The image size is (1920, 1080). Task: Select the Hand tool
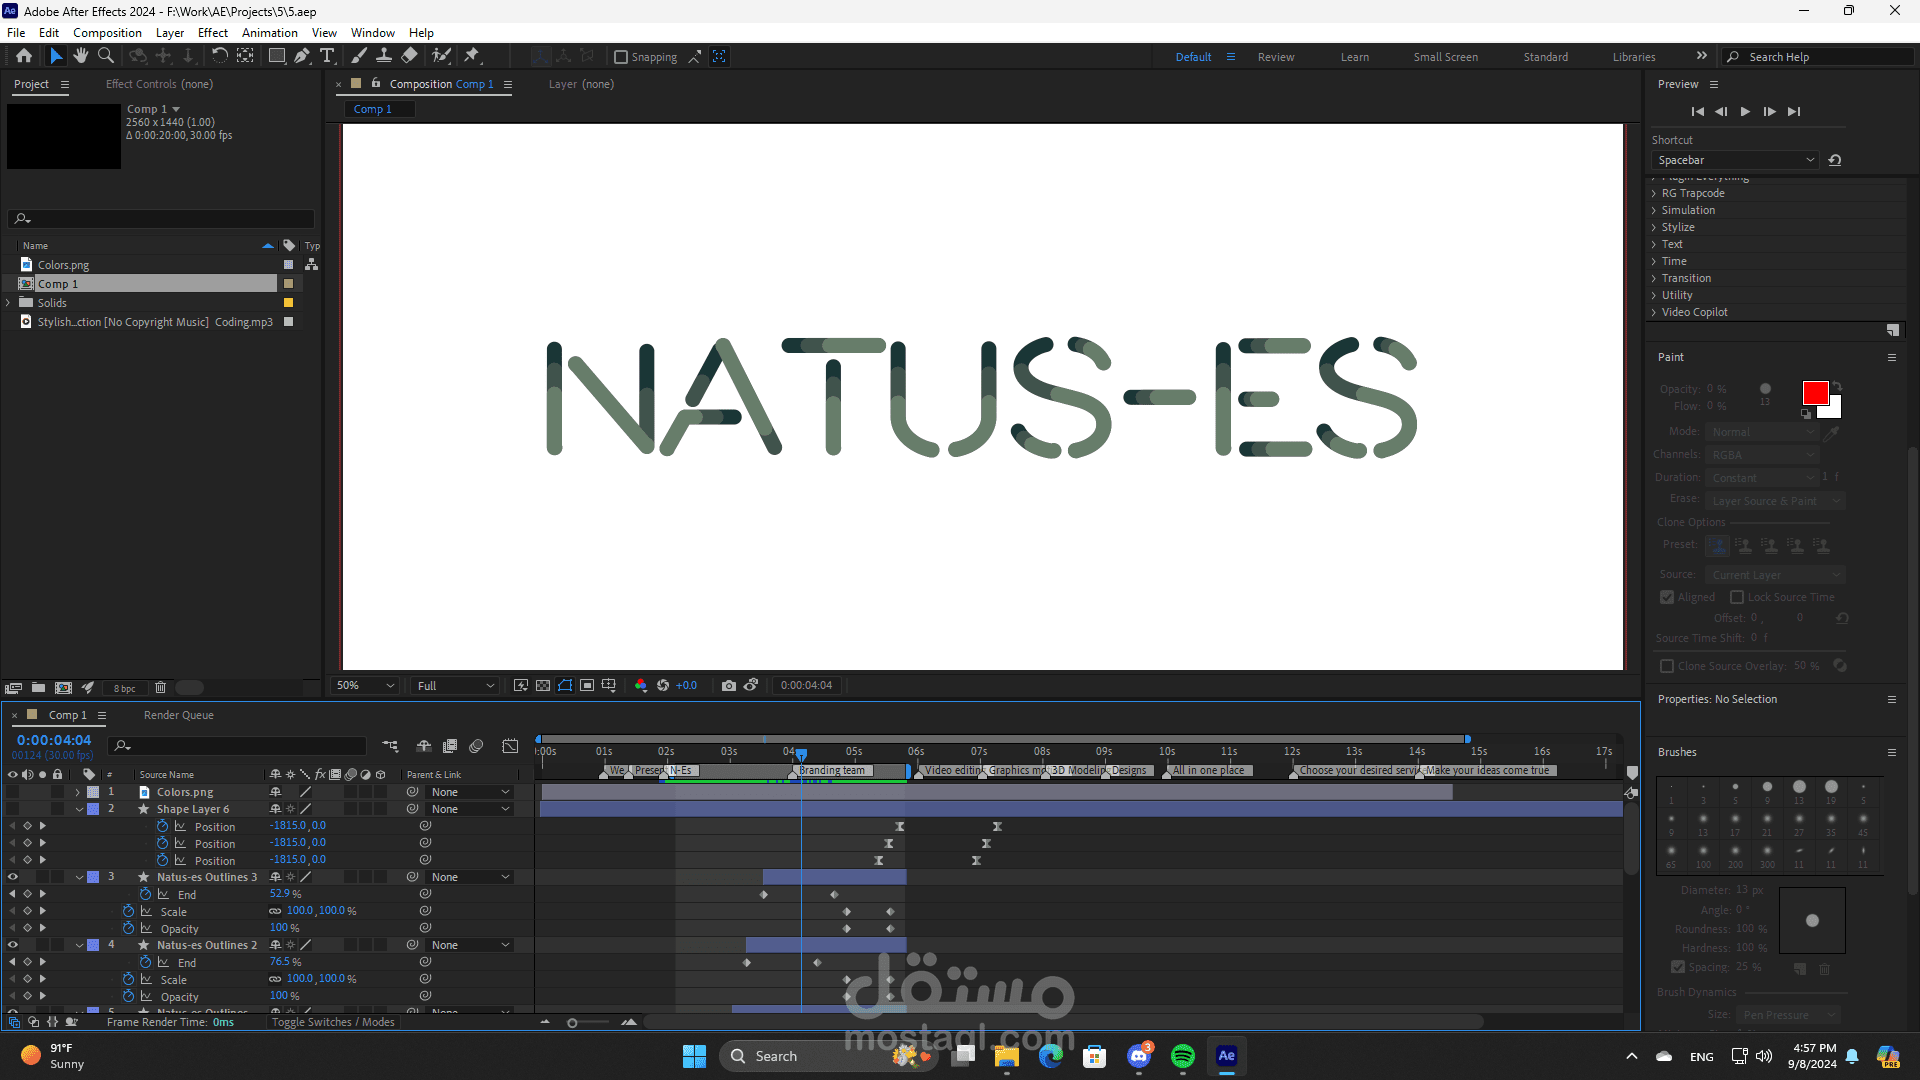pyautogui.click(x=81, y=56)
